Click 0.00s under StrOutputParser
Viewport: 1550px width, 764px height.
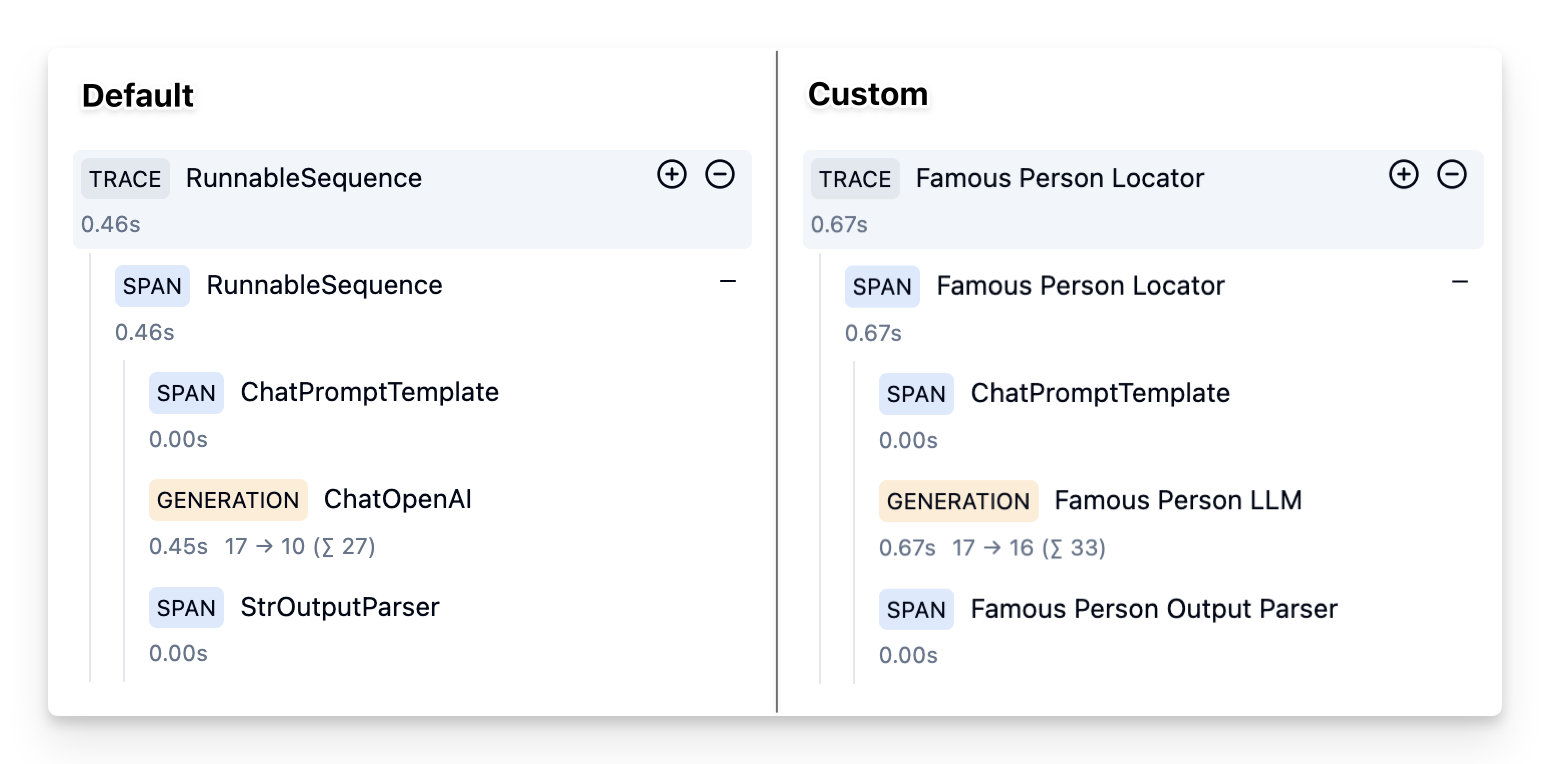(x=178, y=653)
